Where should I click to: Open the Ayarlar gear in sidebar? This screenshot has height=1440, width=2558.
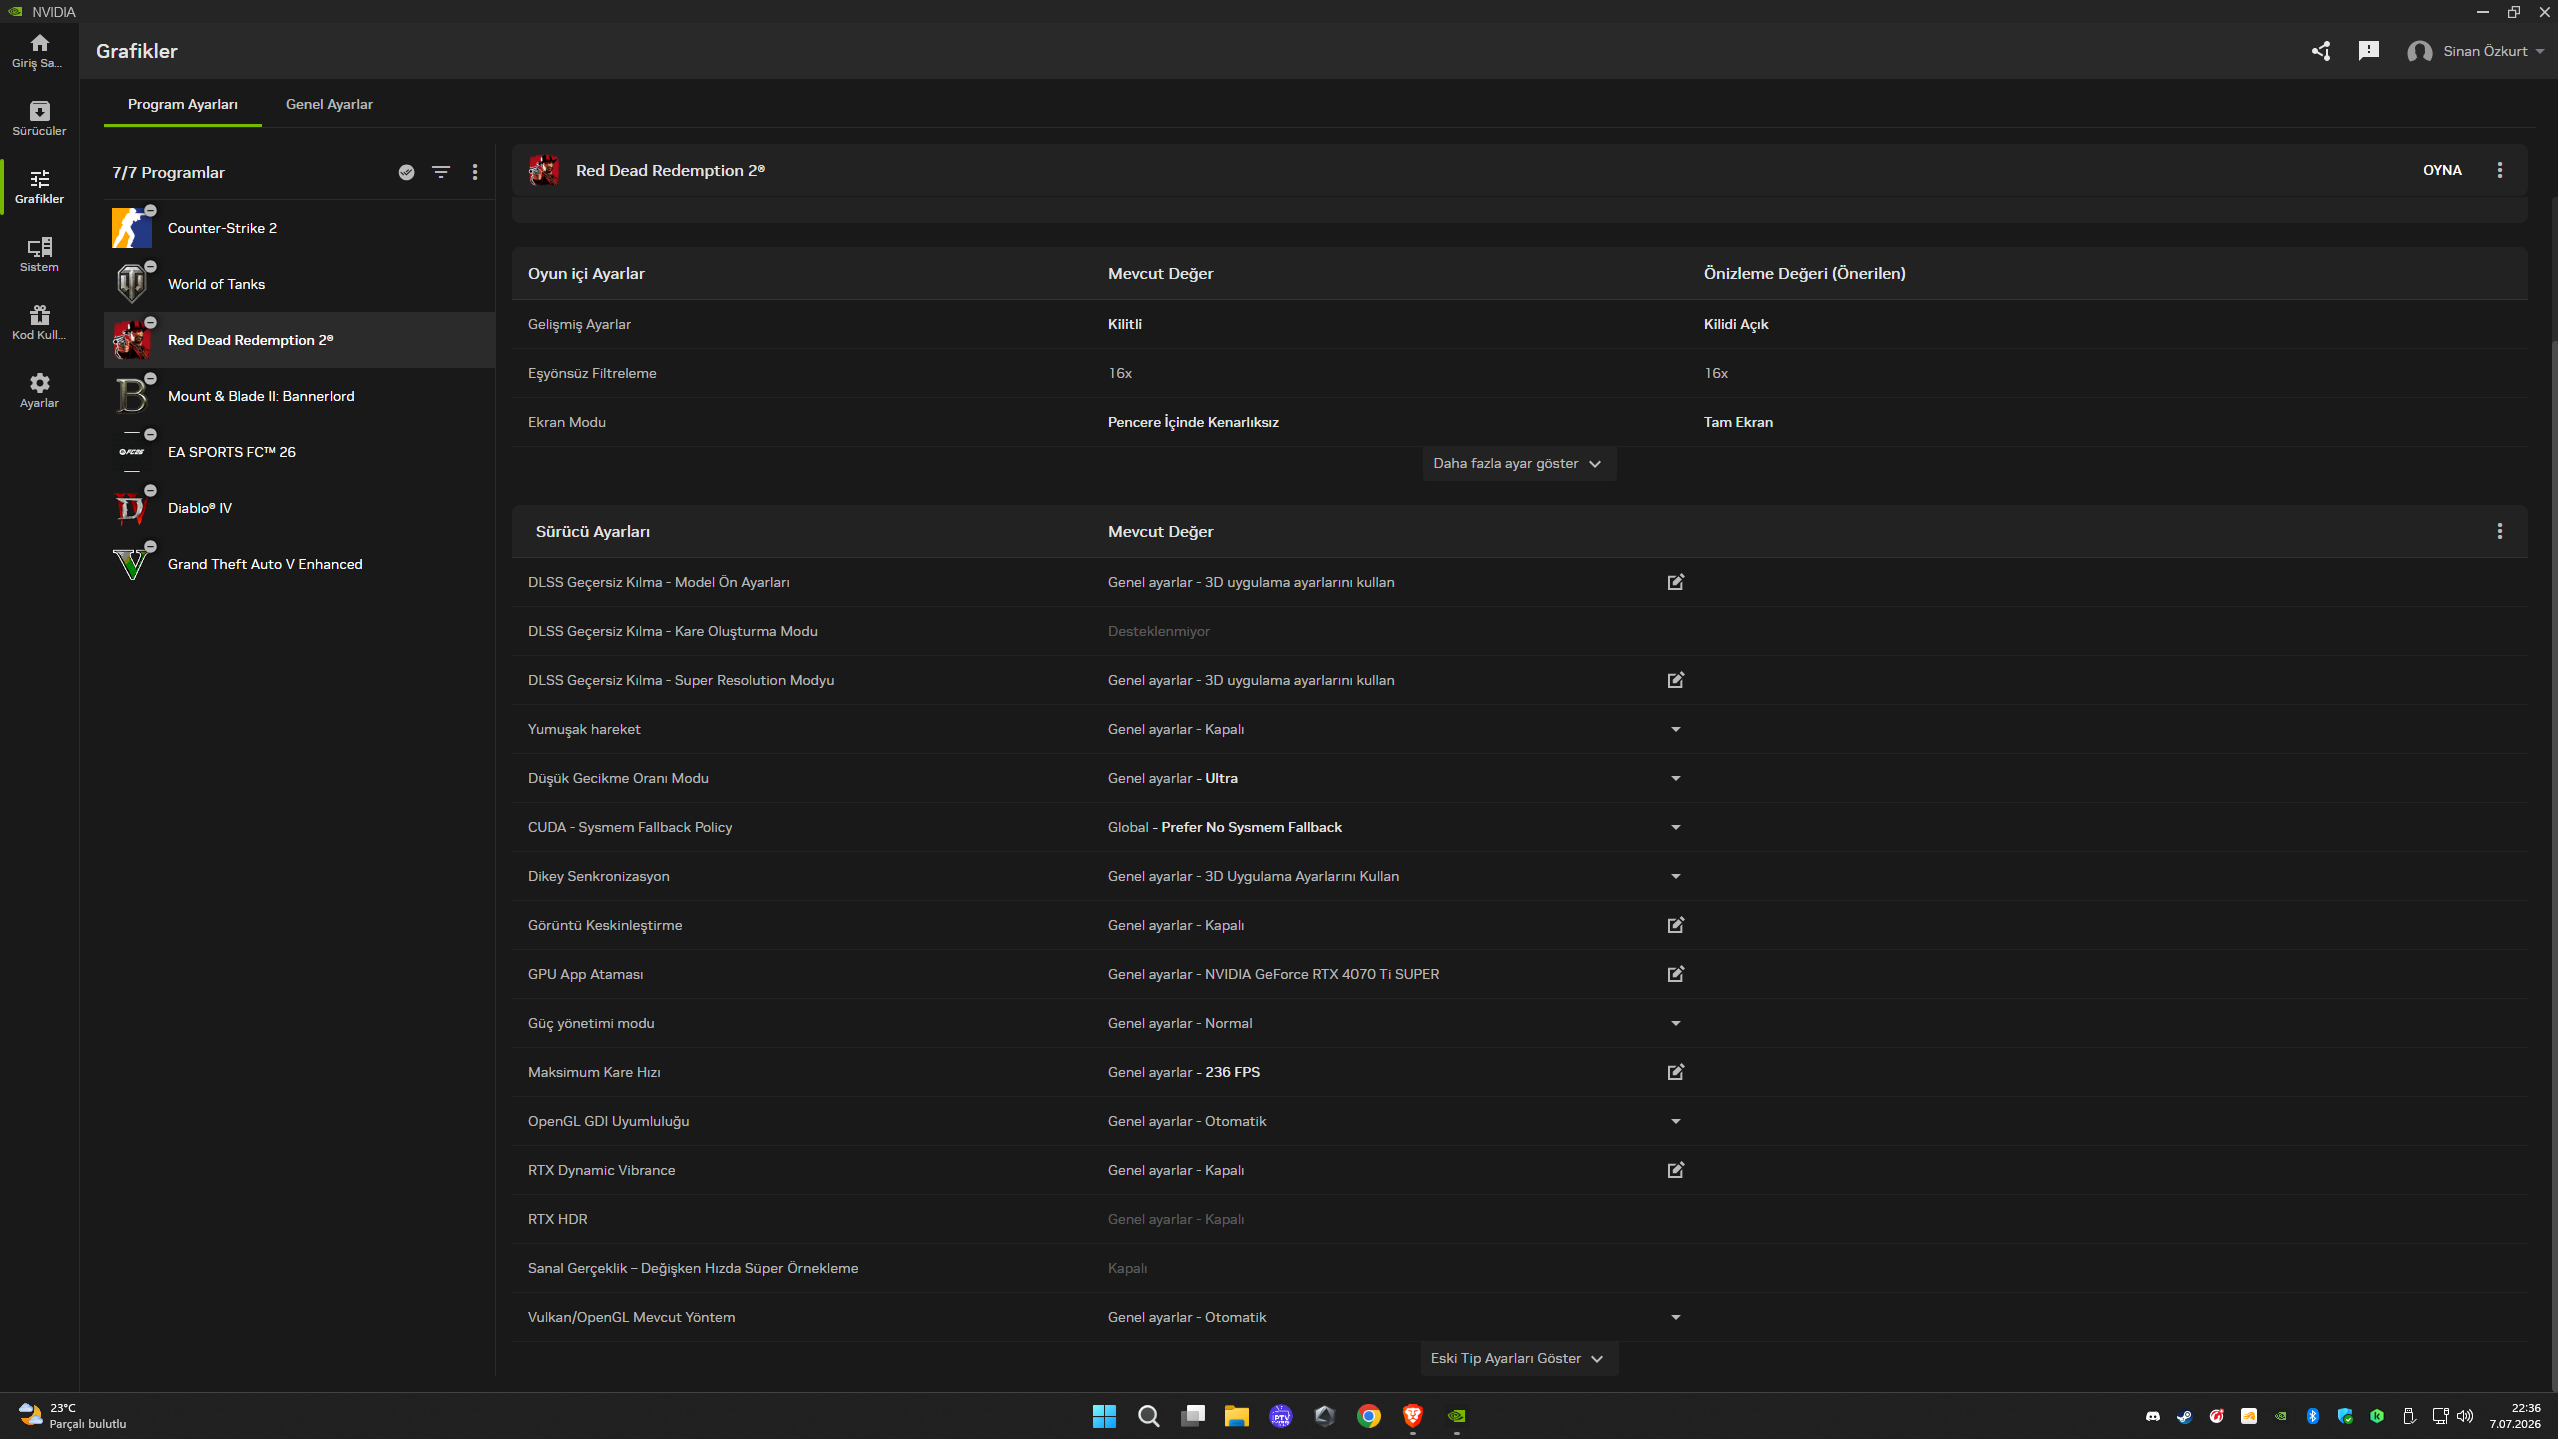click(x=39, y=390)
